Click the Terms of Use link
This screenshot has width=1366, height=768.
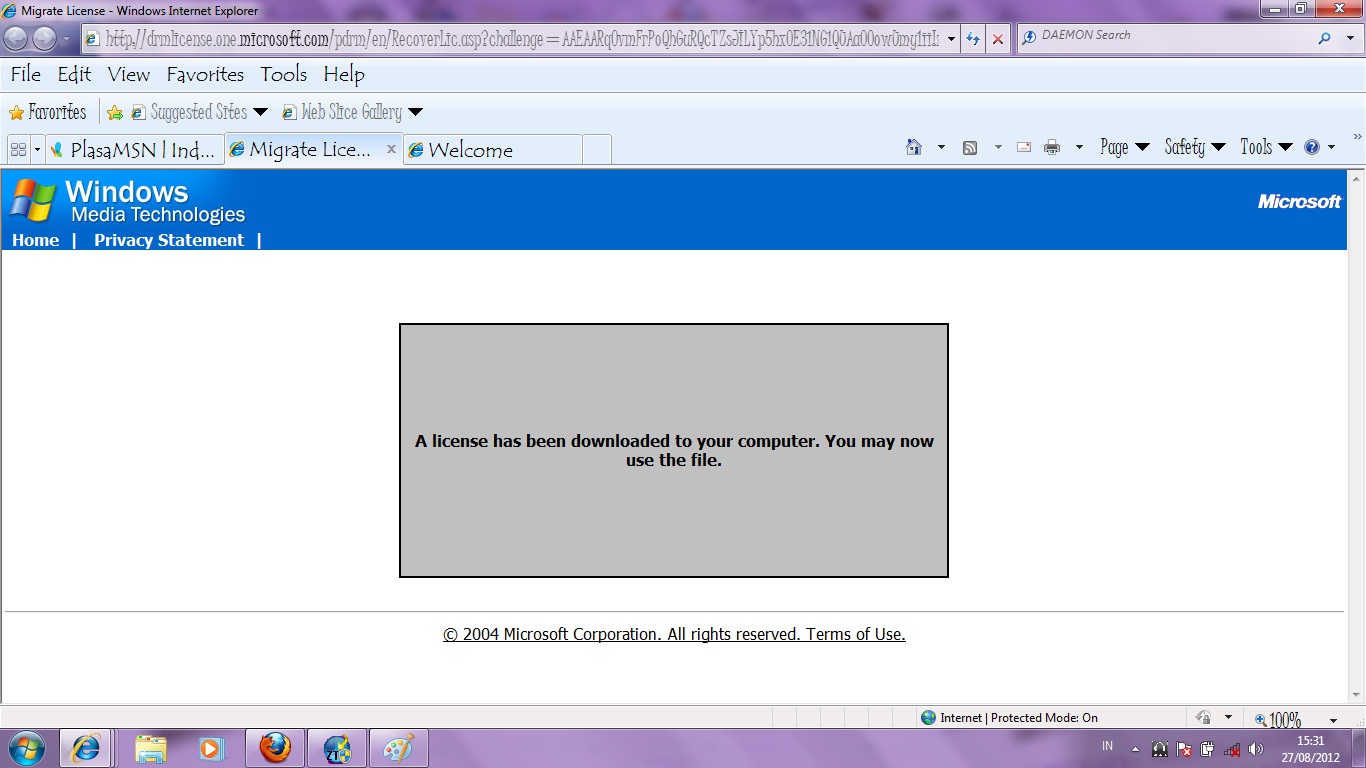(x=856, y=634)
